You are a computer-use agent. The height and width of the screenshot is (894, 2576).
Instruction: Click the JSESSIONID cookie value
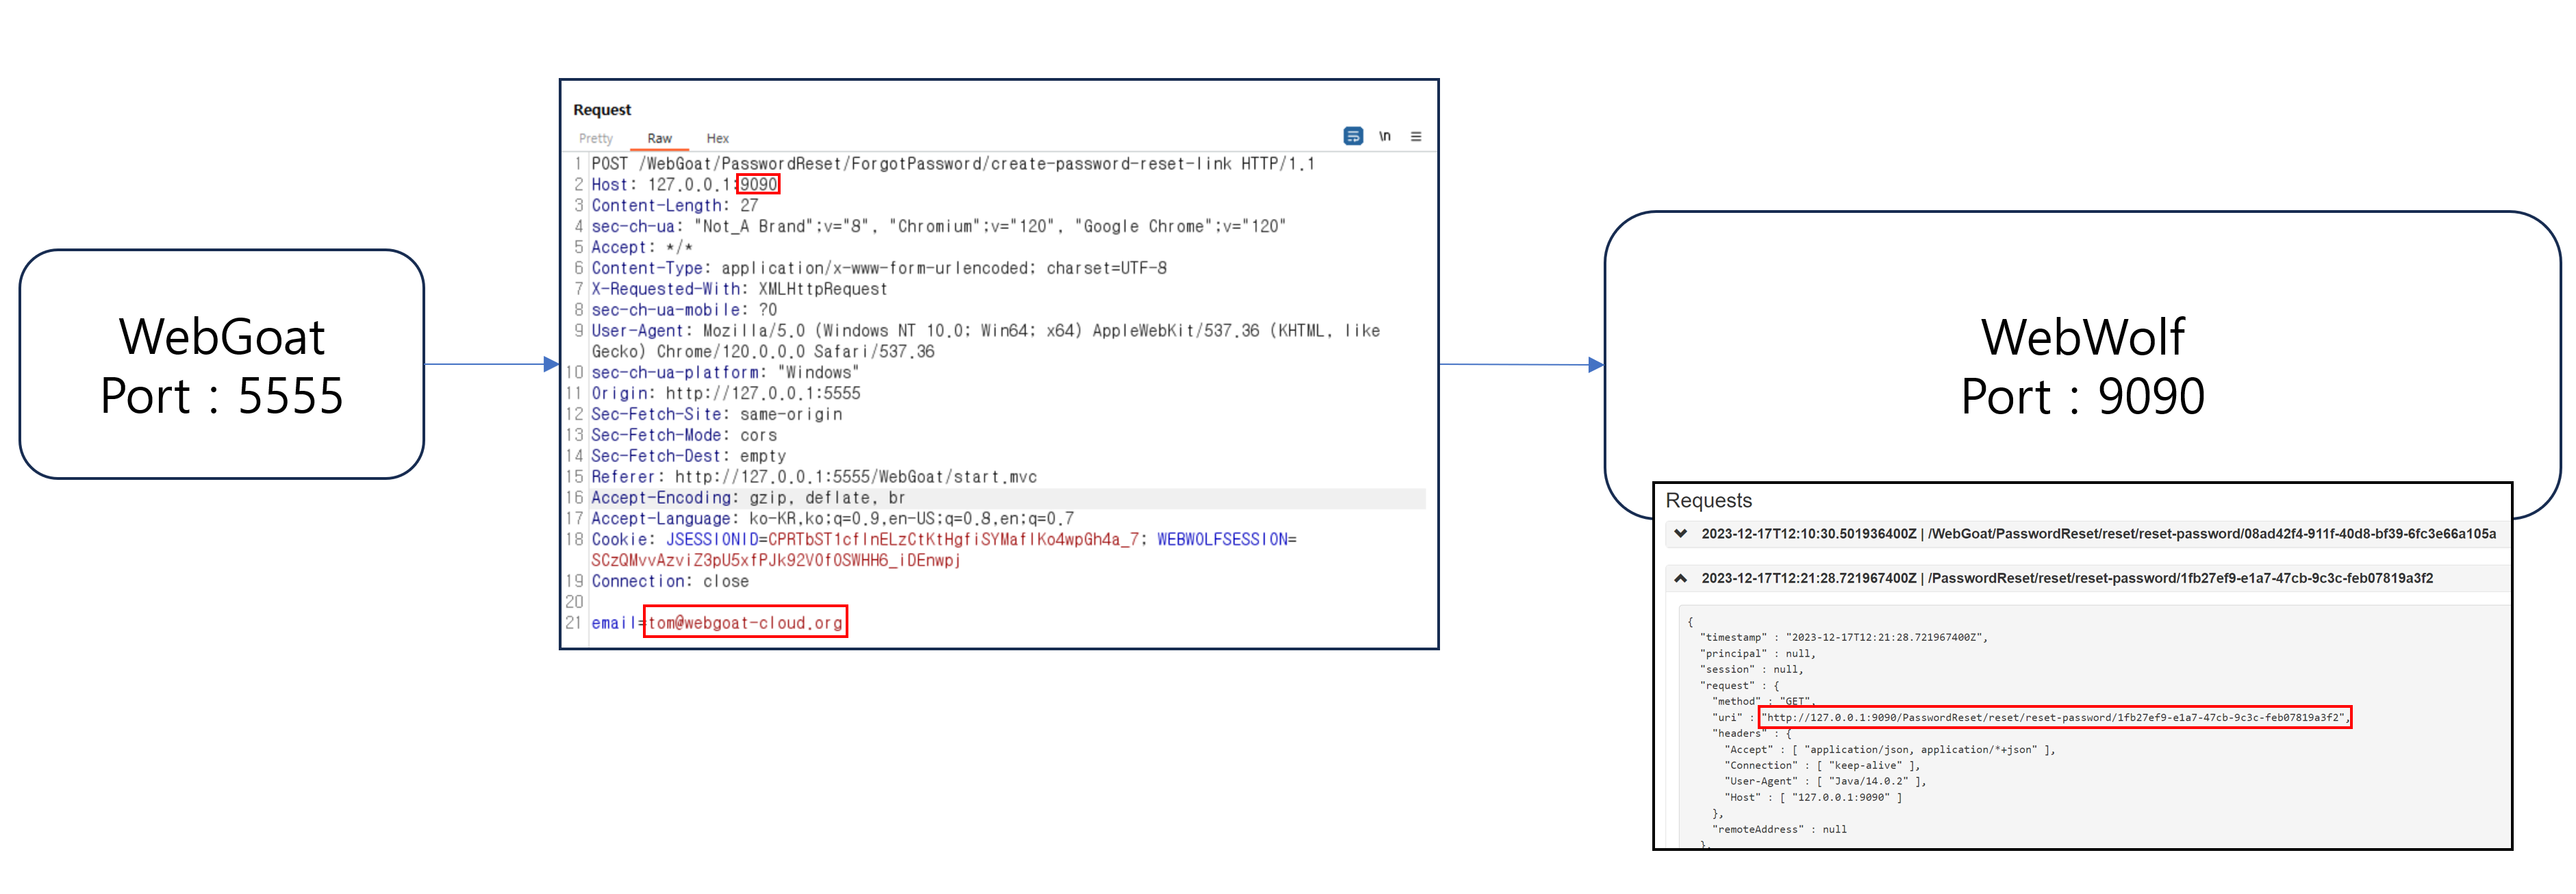coord(953,539)
